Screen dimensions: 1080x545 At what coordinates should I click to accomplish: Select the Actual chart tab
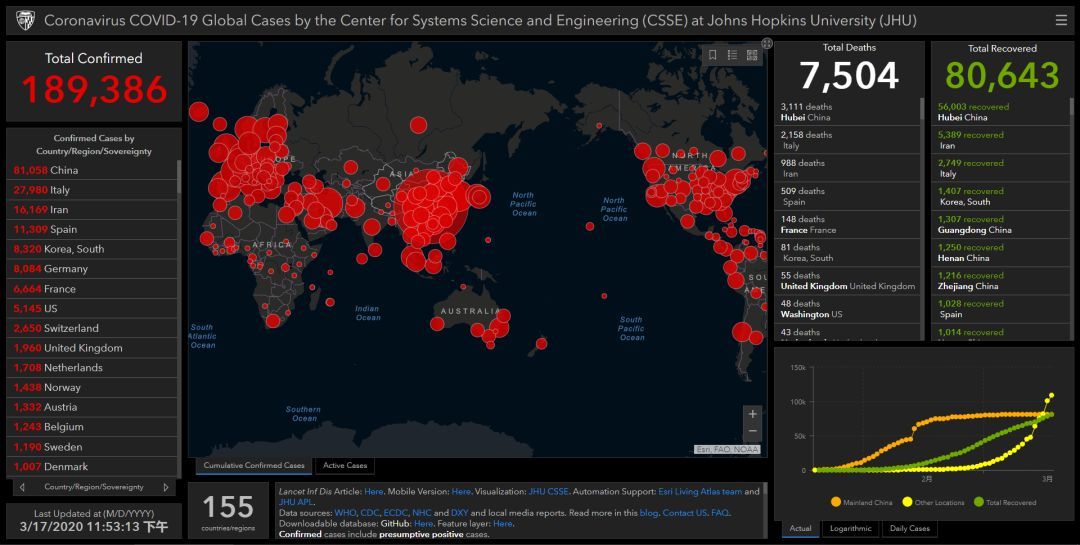(x=800, y=528)
